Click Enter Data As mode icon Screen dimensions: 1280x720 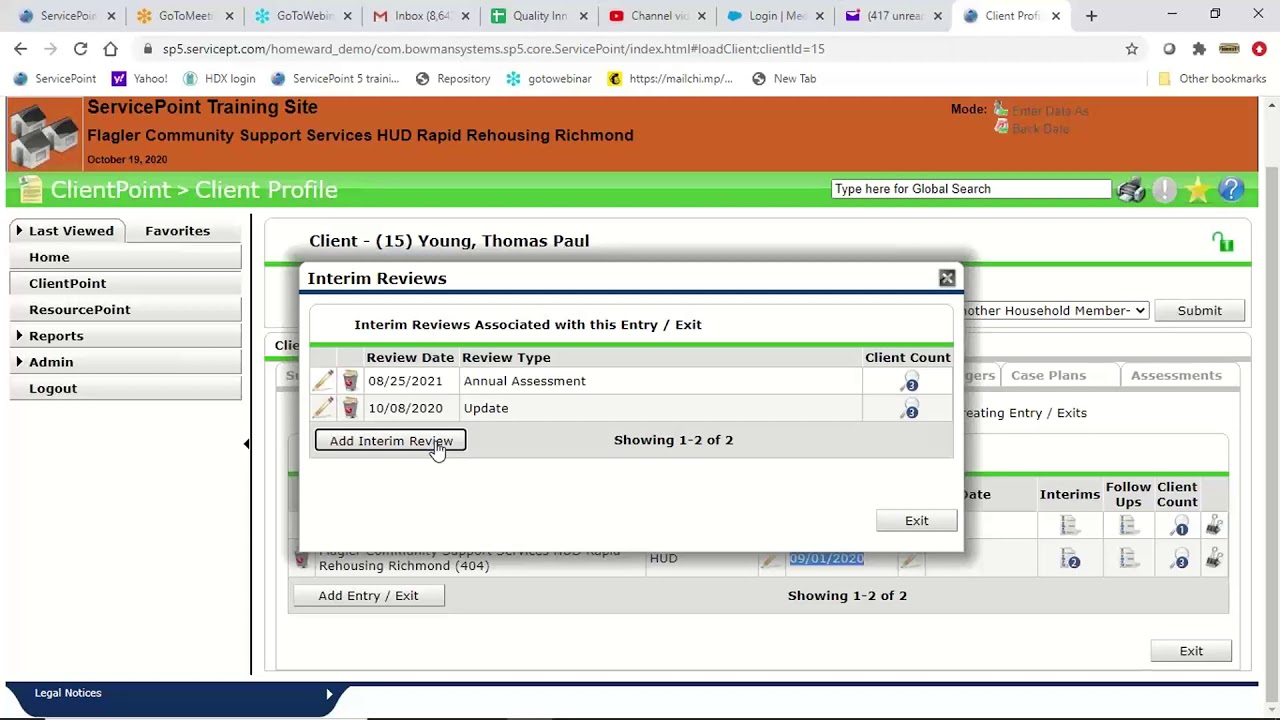[x=1000, y=109]
